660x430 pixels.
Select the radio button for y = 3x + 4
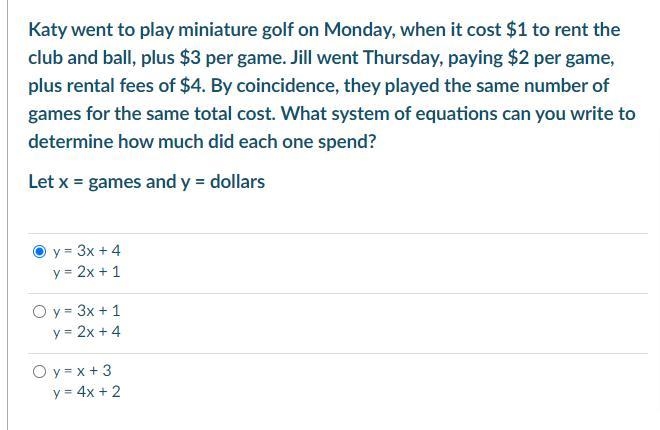tap(39, 252)
